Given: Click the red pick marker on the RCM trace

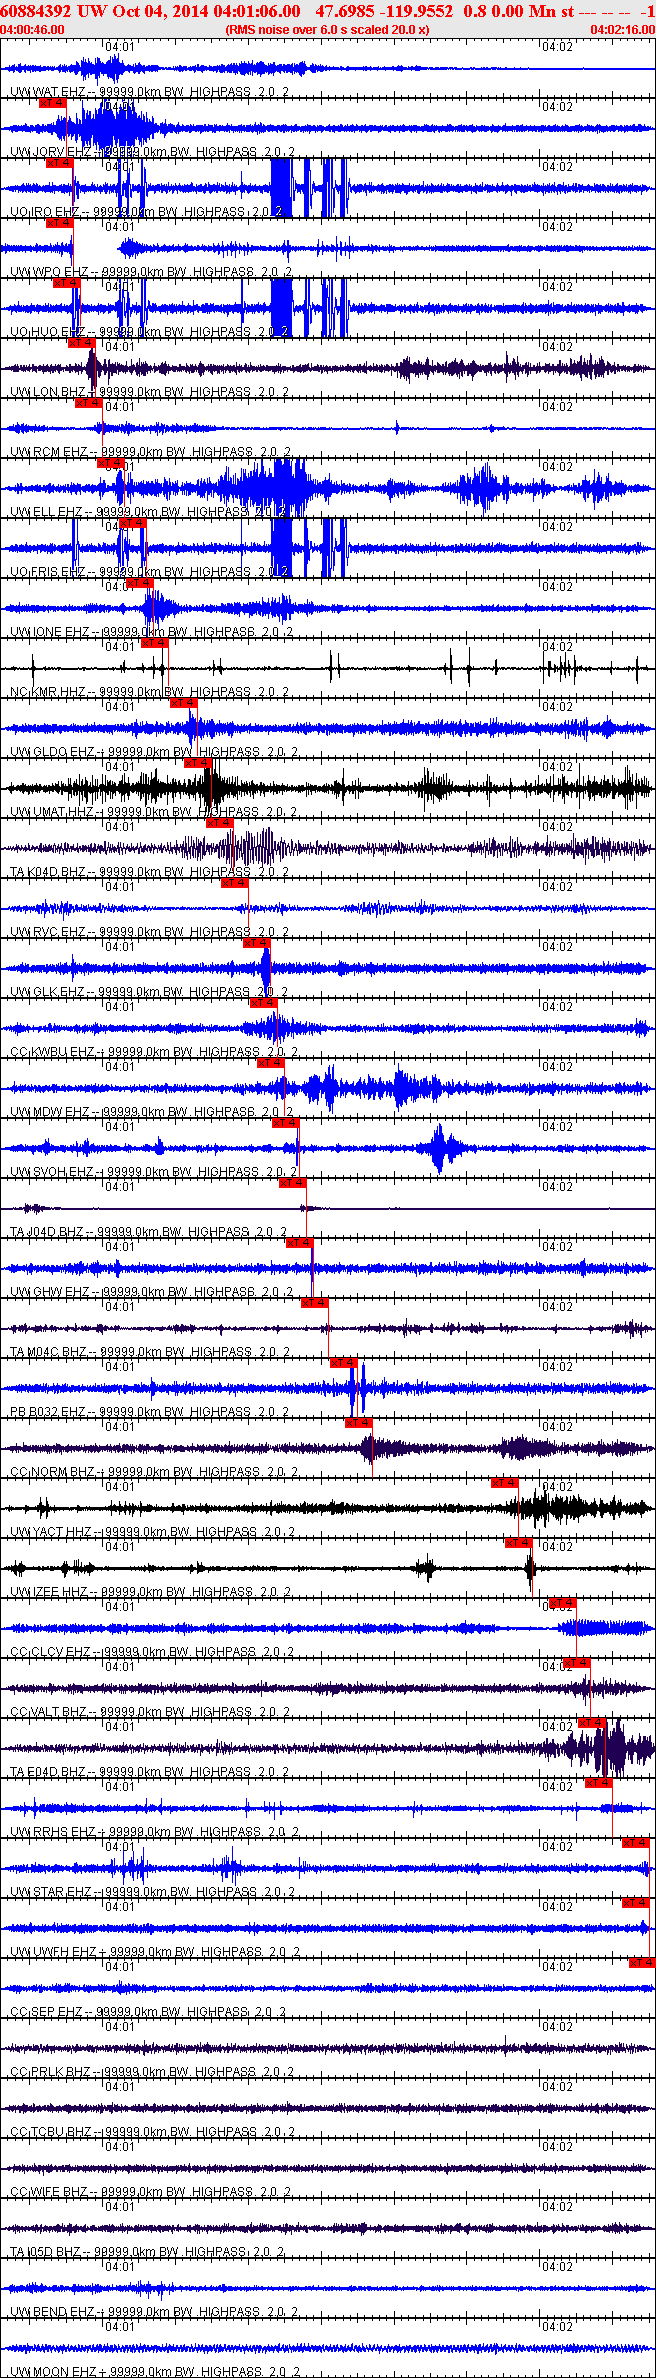Looking at the screenshot, I should pos(89,402).
